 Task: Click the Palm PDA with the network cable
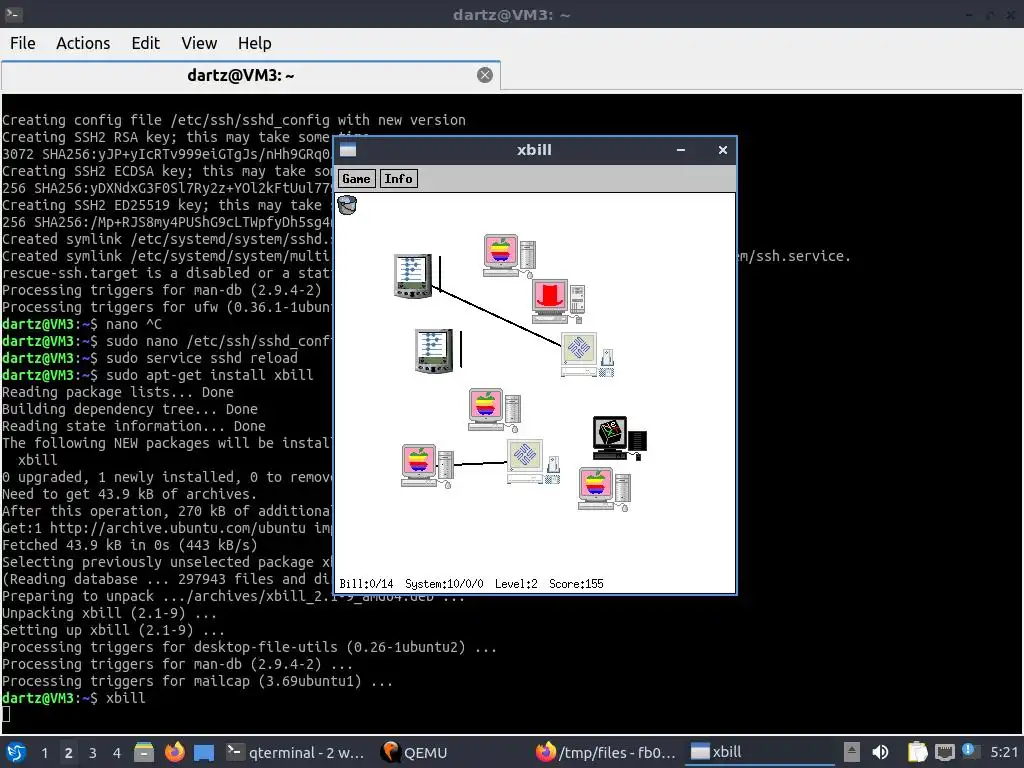point(413,276)
